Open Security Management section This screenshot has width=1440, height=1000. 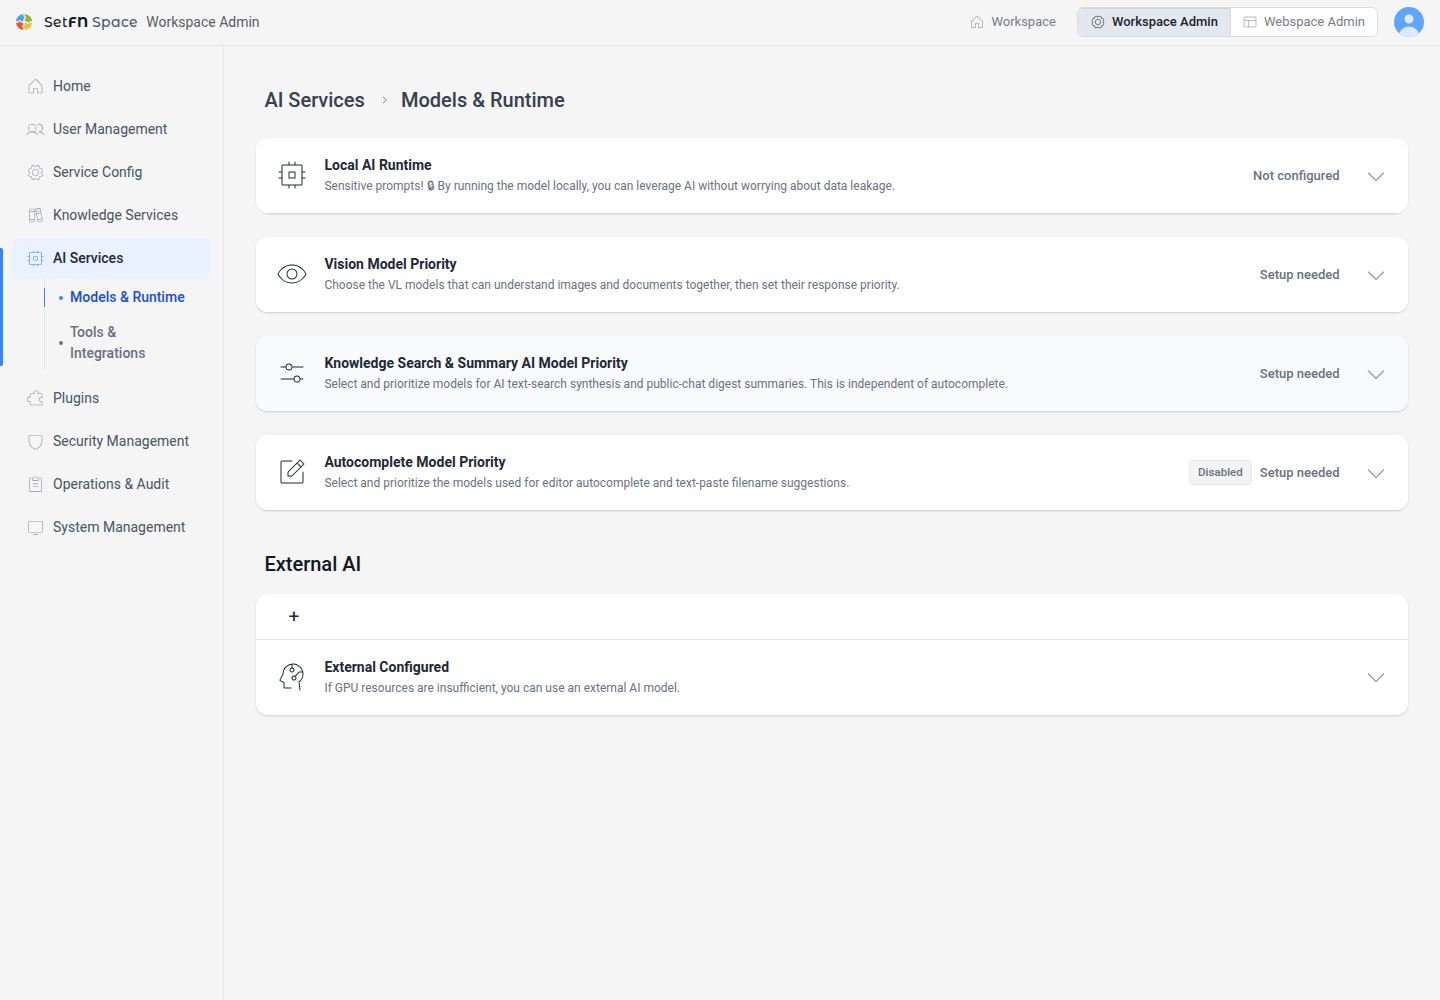pos(112,441)
